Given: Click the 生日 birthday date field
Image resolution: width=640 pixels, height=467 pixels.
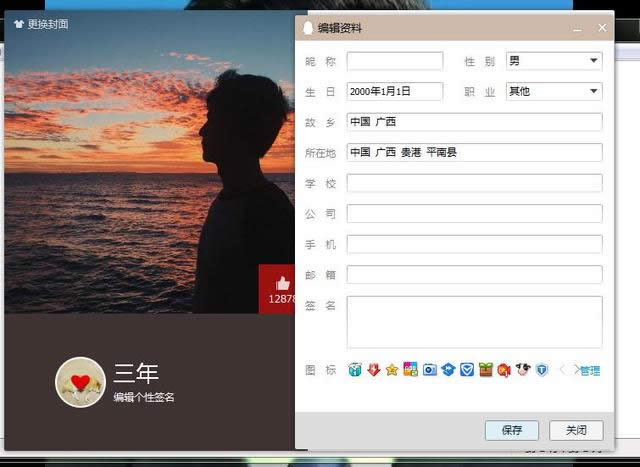Looking at the screenshot, I should point(394,91).
